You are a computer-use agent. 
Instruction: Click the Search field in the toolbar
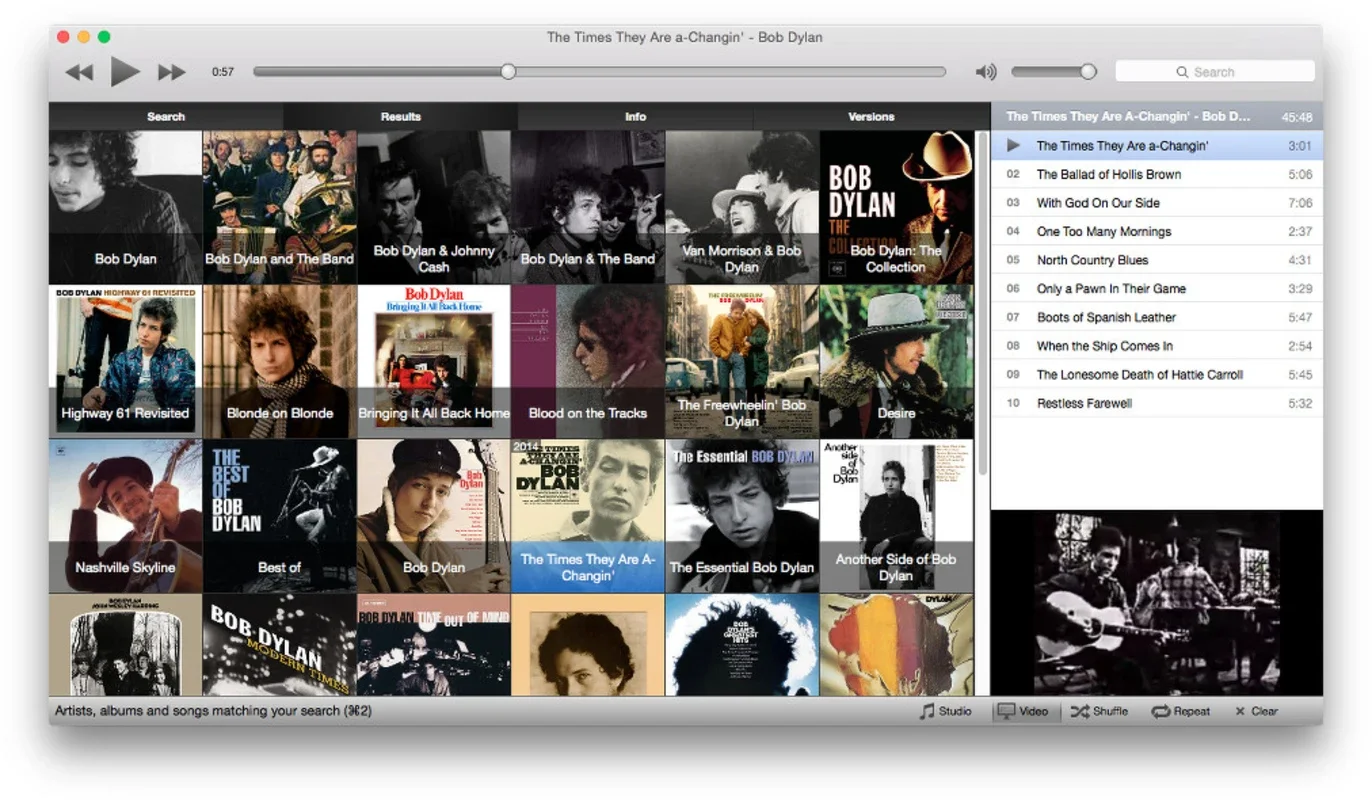pyautogui.click(x=1214, y=72)
